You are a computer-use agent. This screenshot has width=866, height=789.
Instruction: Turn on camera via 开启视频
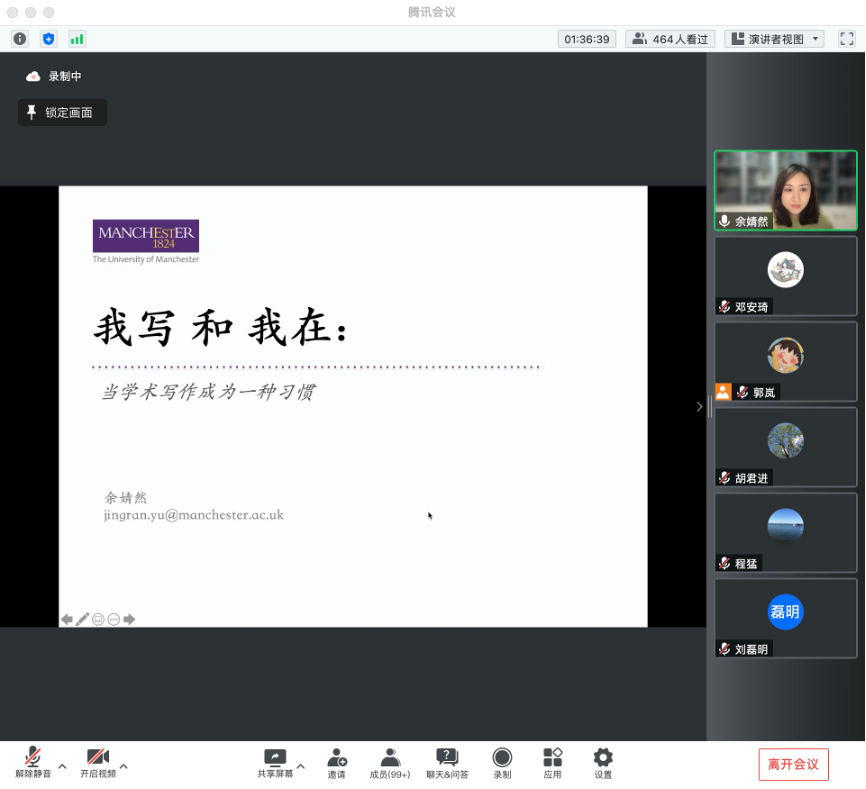pyautogui.click(x=98, y=762)
